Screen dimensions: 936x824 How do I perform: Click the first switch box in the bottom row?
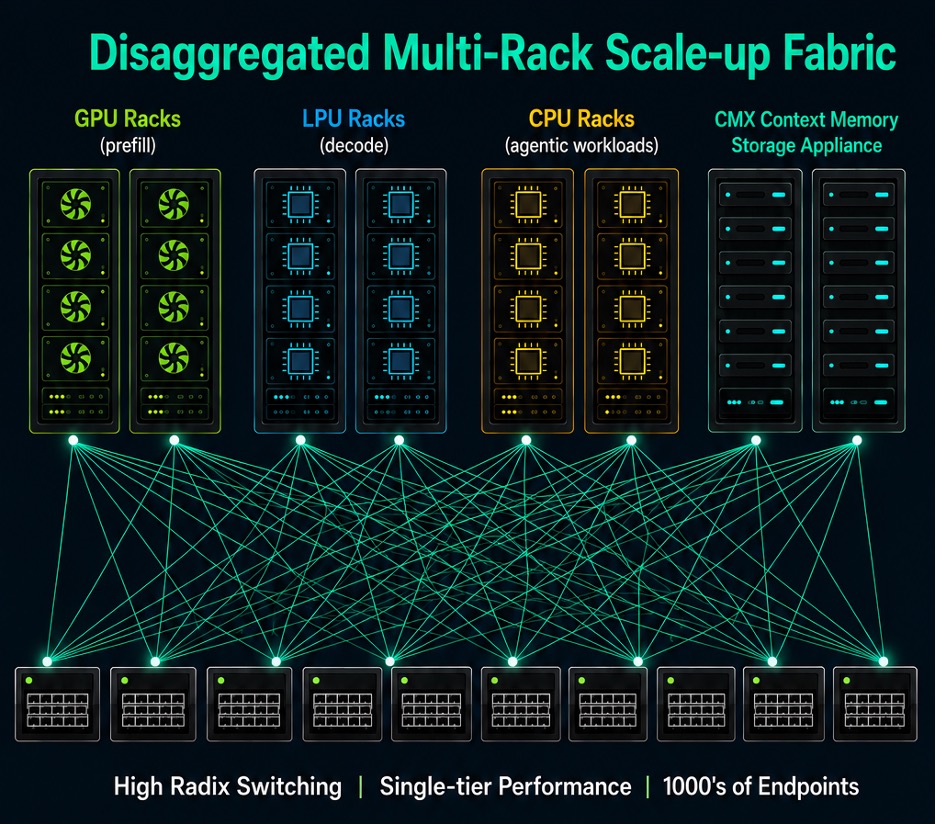(57, 704)
